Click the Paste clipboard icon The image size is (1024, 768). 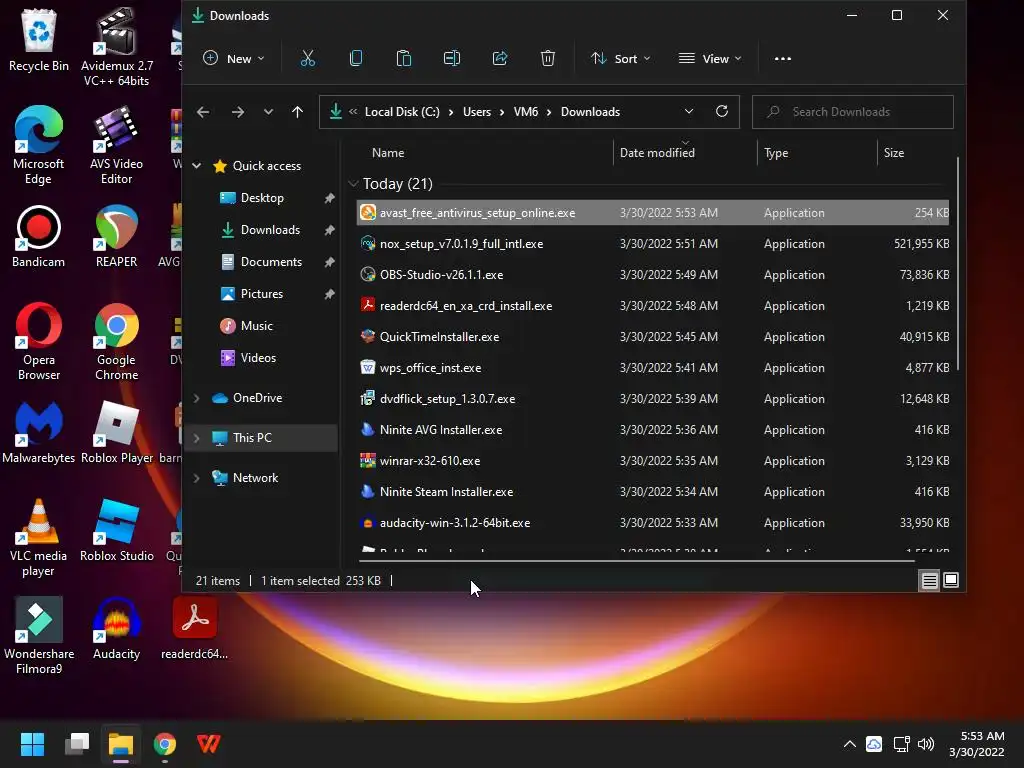tap(404, 59)
